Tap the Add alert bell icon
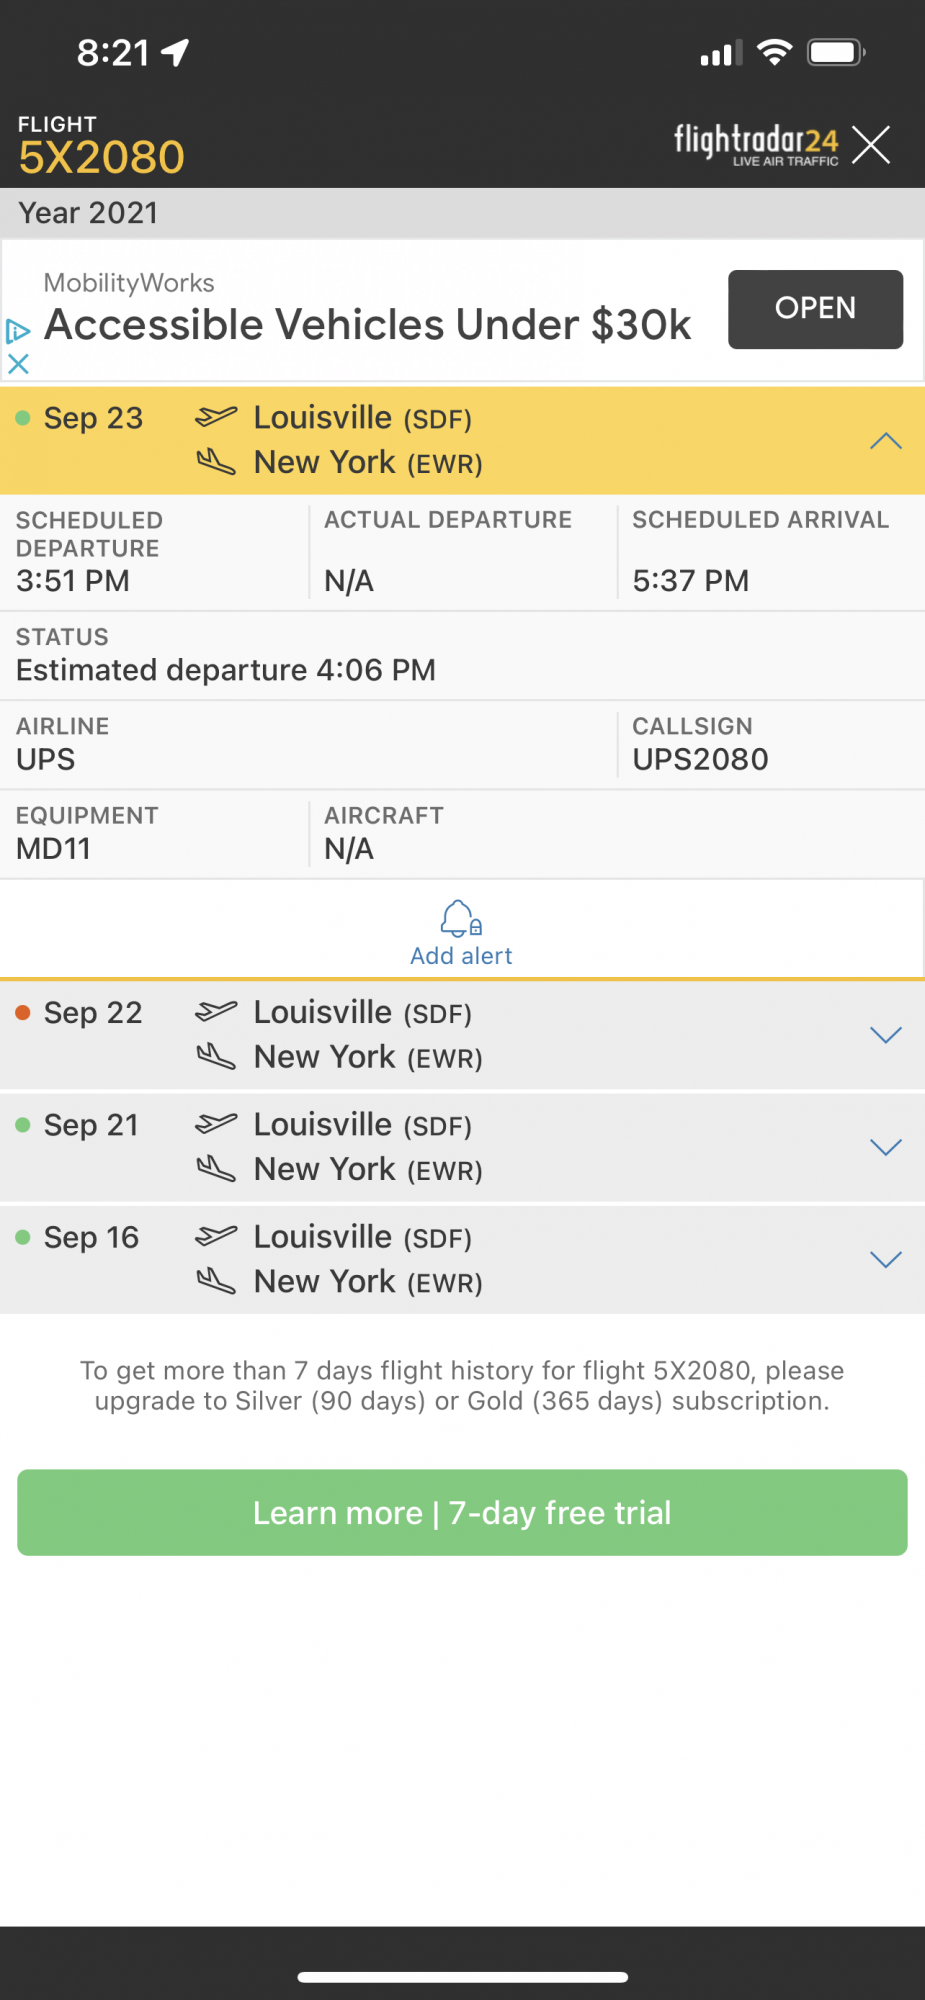 pos(461,918)
